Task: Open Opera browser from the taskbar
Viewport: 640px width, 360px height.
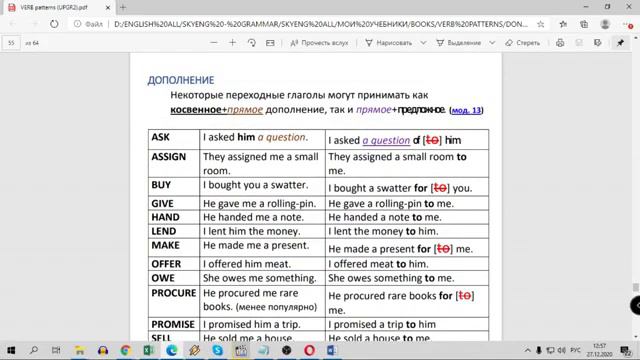Action: click(x=309, y=350)
